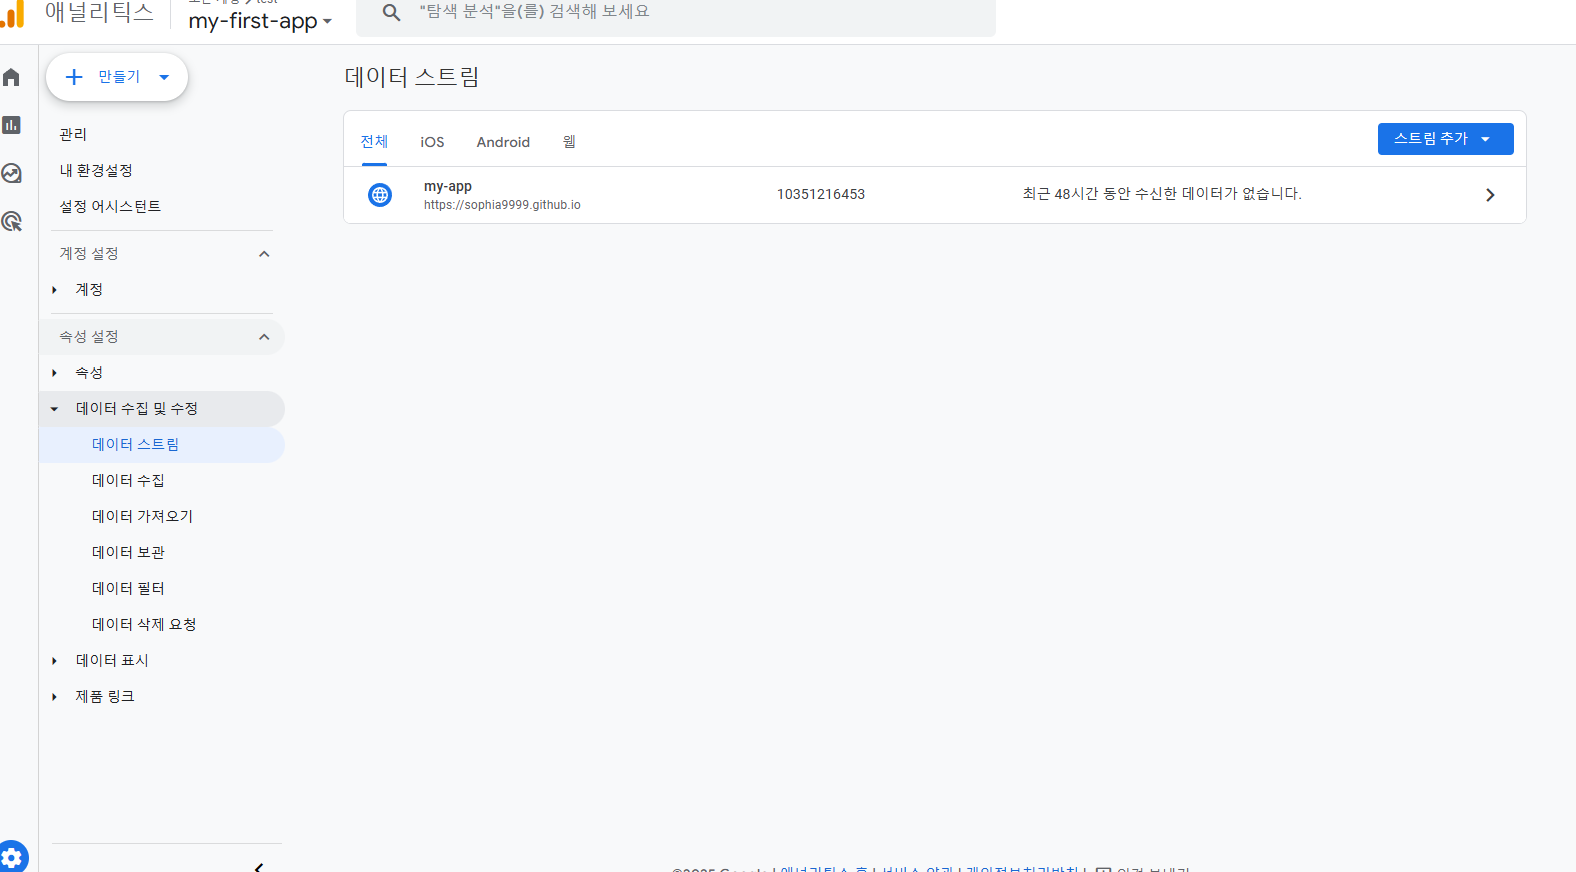Open 데이터 보관 settings link
Image resolution: width=1576 pixels, height=872 pixels.
tap(128, 552)
